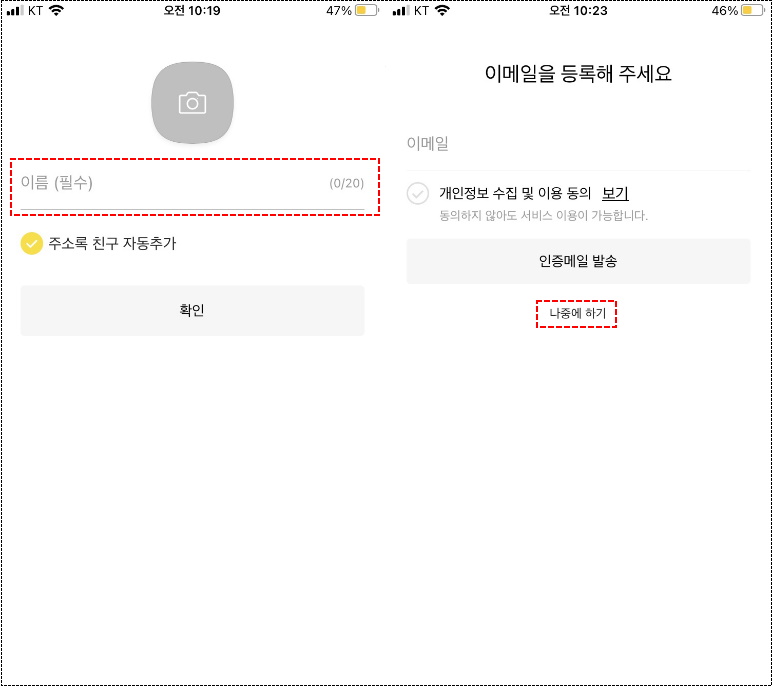Click the 나중에 하기 link

[577, 313]
